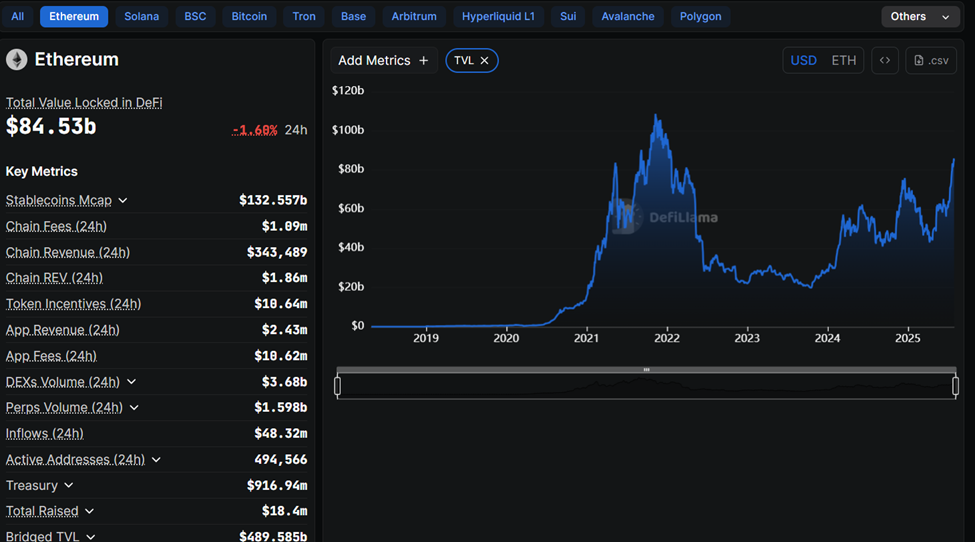This screenshot has height=542, width=975.
Task: Click Total Value Locked in DeFi label
Action: (84, 103)
